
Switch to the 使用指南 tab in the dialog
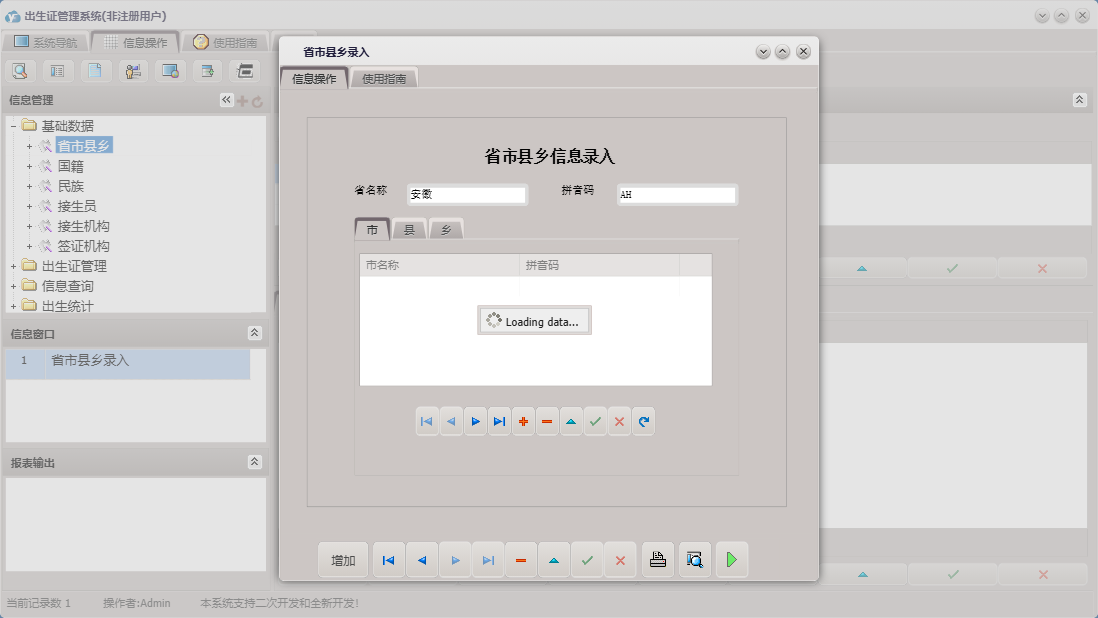[384, 77]
